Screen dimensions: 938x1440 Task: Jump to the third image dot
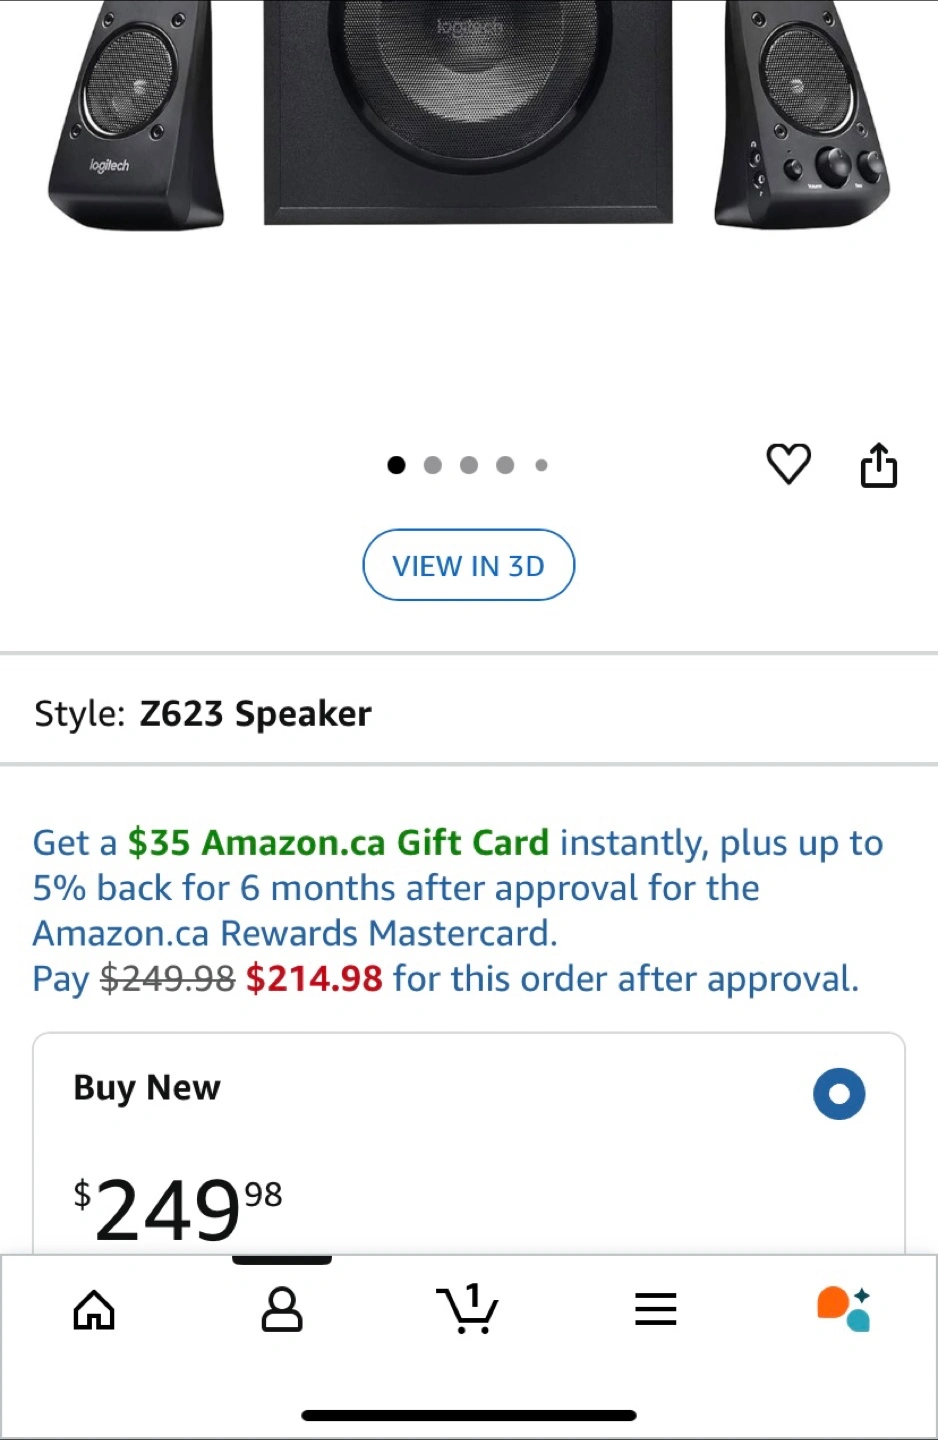[x=469, y=465]
